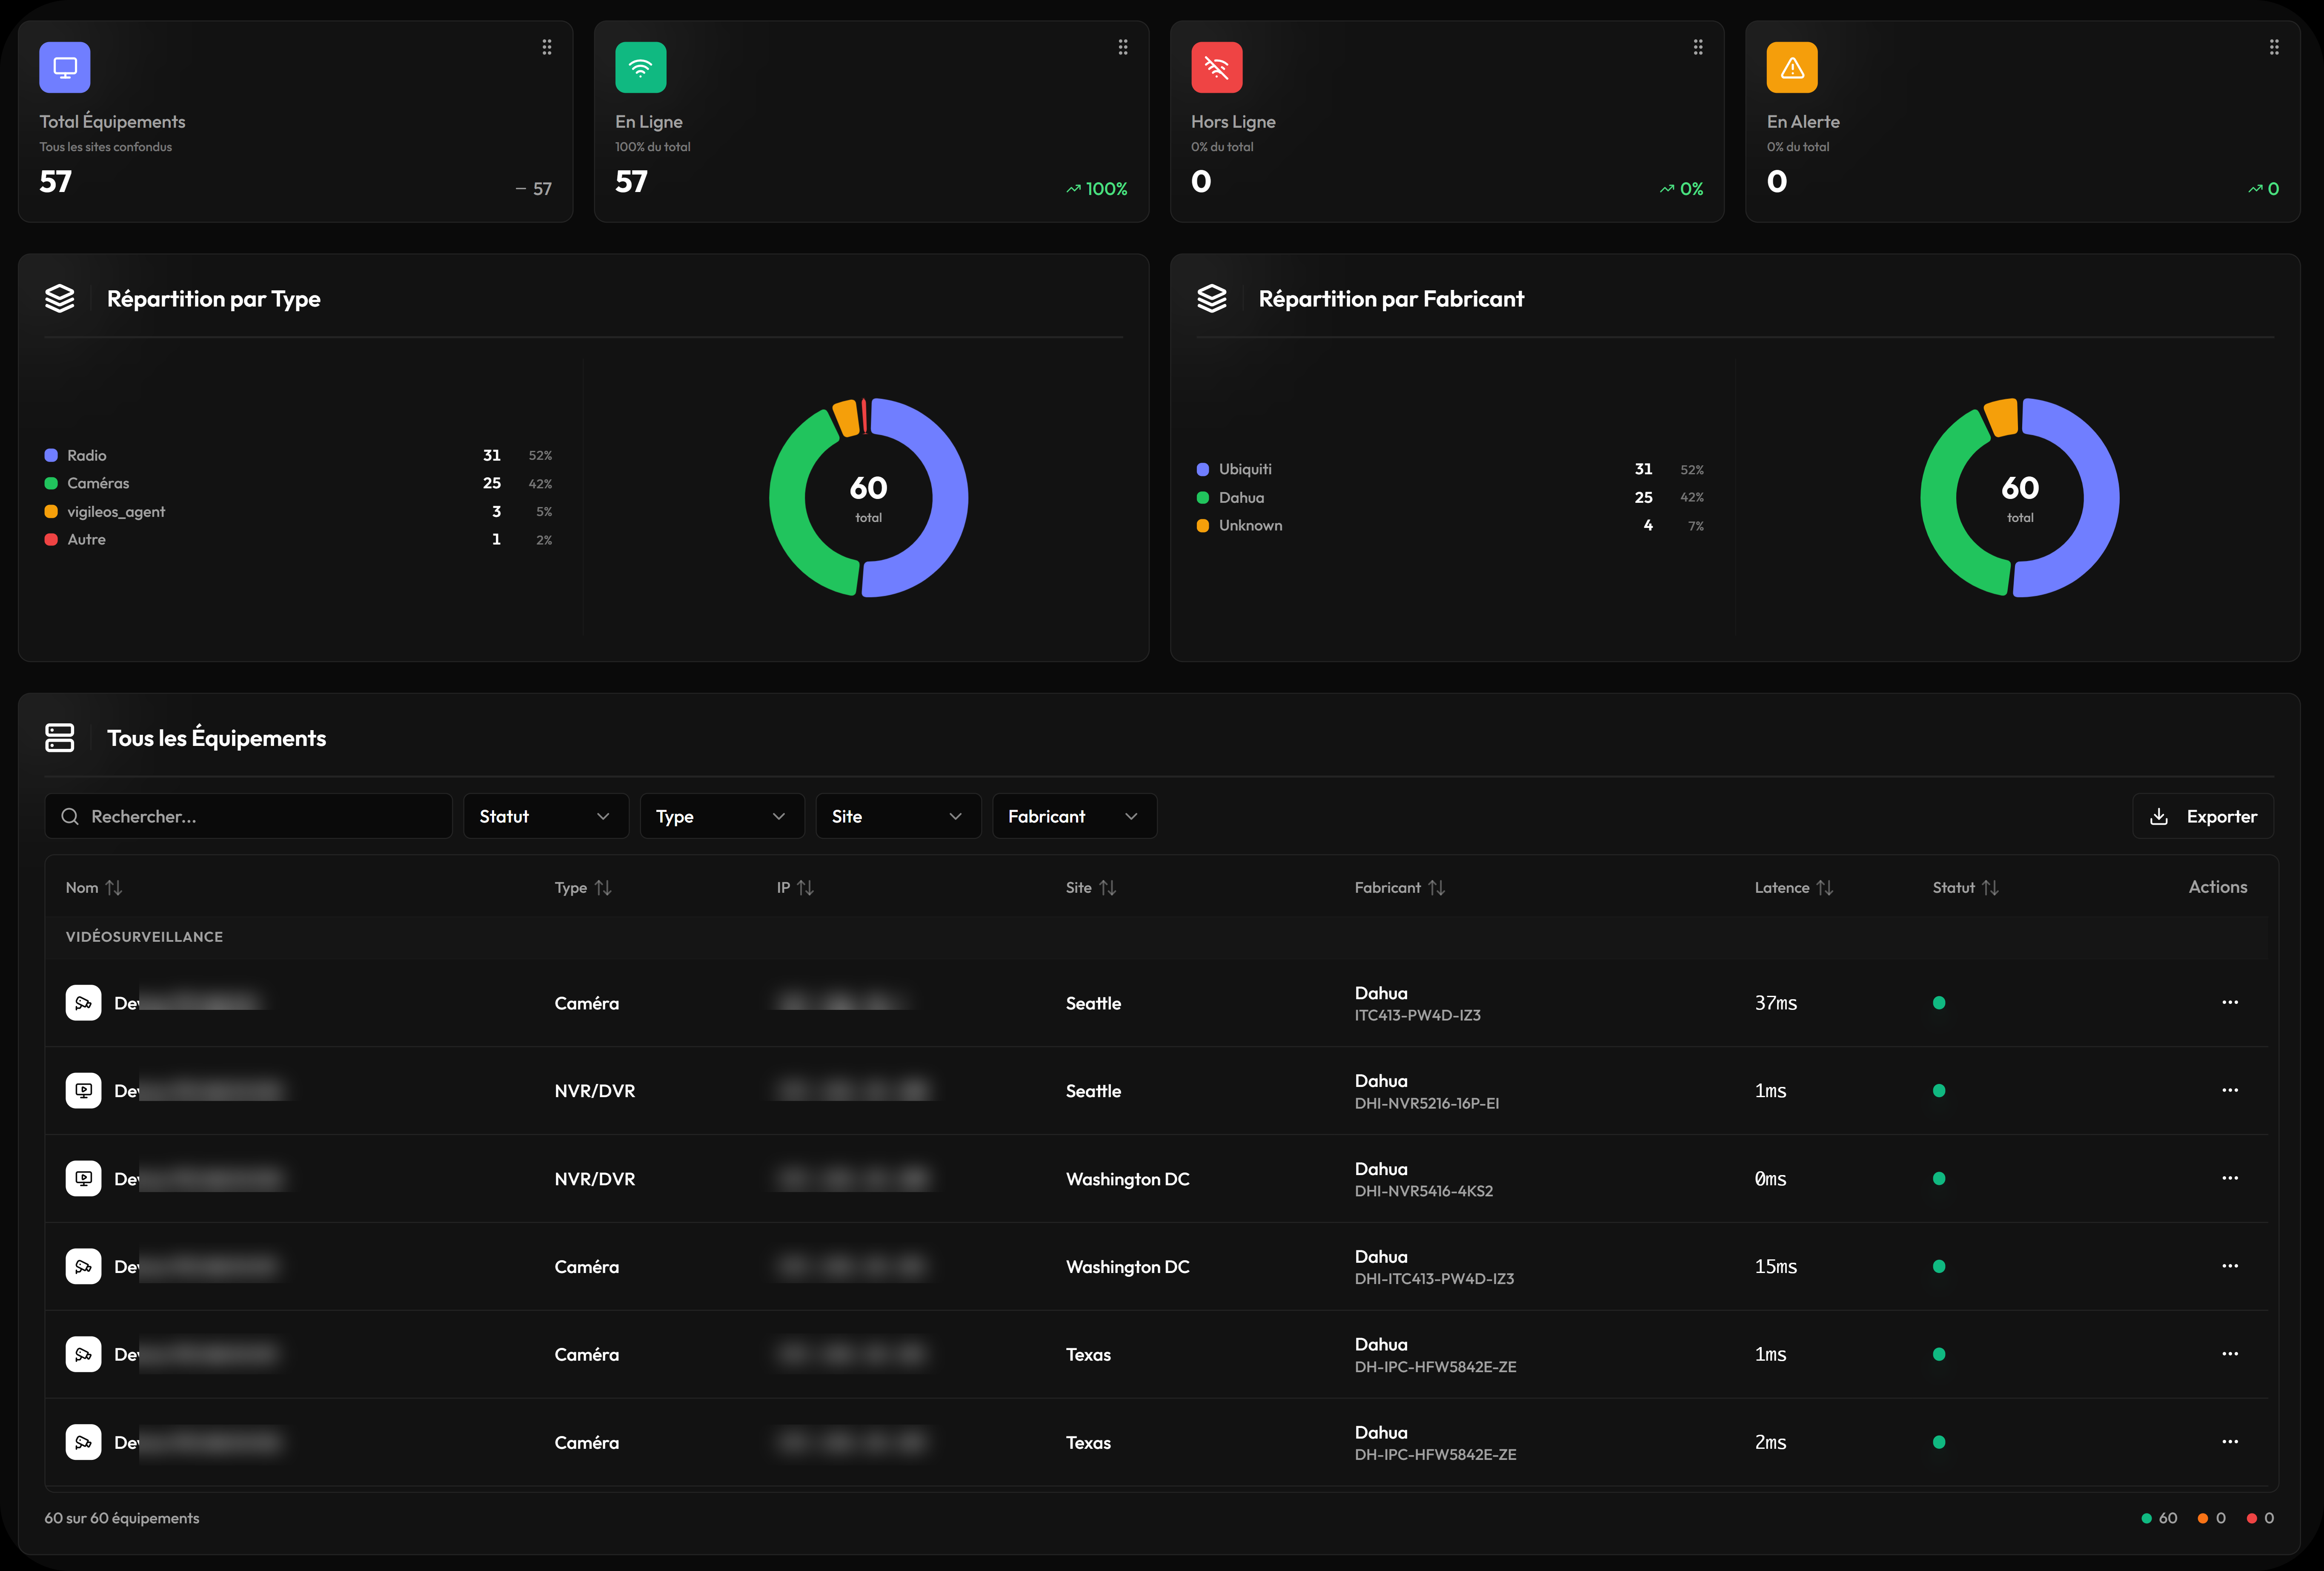
Task: Click the Seattle site of 1ms row
Action: coord(1093,1091)
